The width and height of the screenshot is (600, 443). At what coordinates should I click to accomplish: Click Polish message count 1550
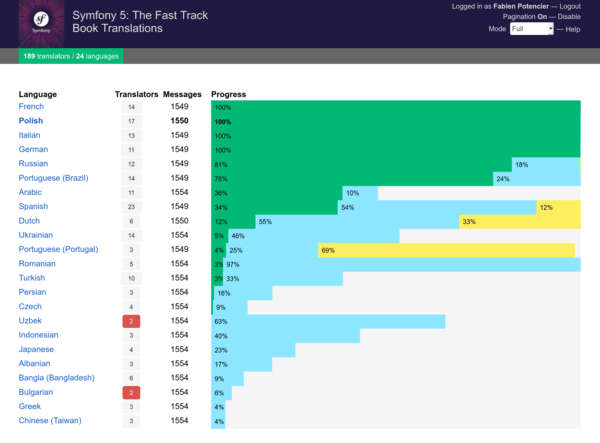pos(179,121)
